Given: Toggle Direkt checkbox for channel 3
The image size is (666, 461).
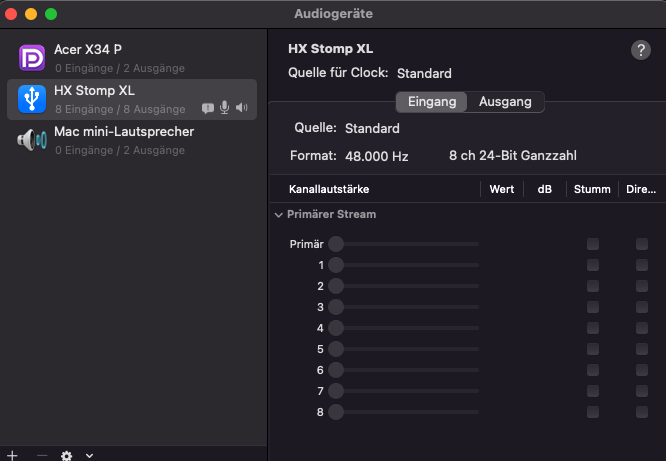Looking at the screenshot, I should (x=642, y=307).
